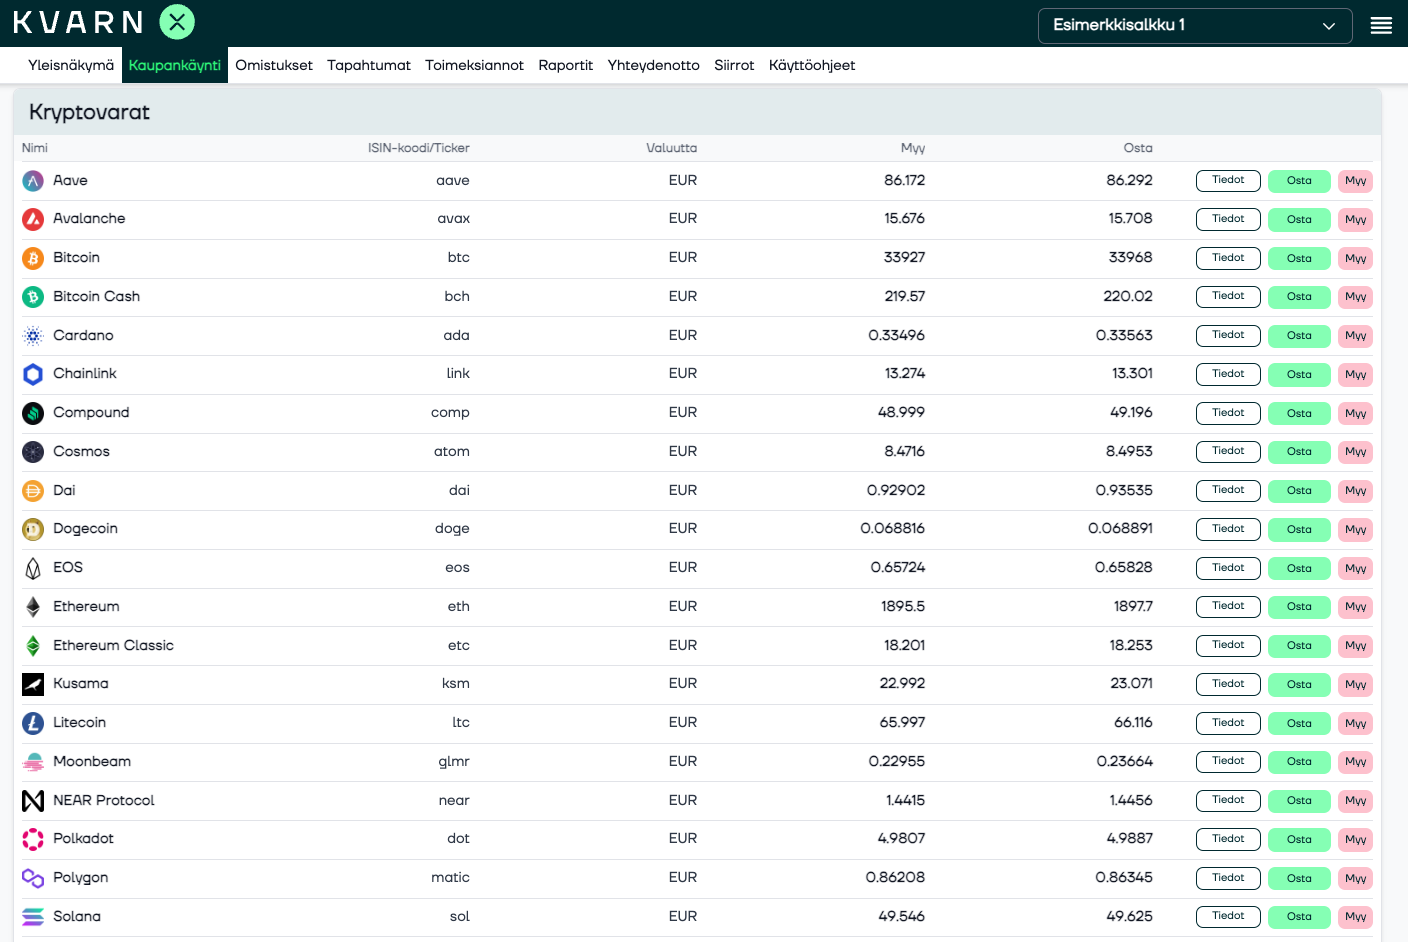Open the Esimerkkisalkku 1 portfolio dropdown
This screenshot has height=942, width=1408.
[1195, 26]
